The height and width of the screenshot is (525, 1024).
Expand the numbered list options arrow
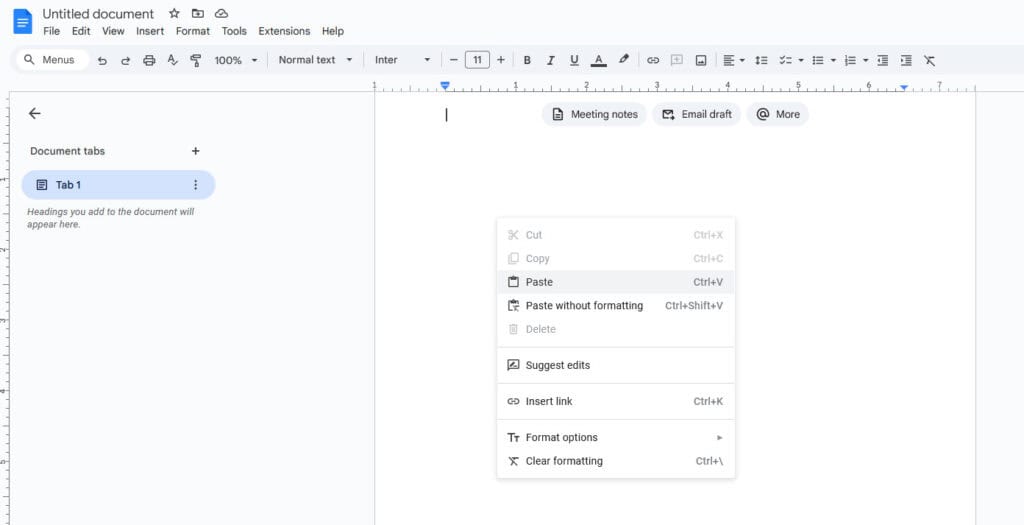pos(865,60)
